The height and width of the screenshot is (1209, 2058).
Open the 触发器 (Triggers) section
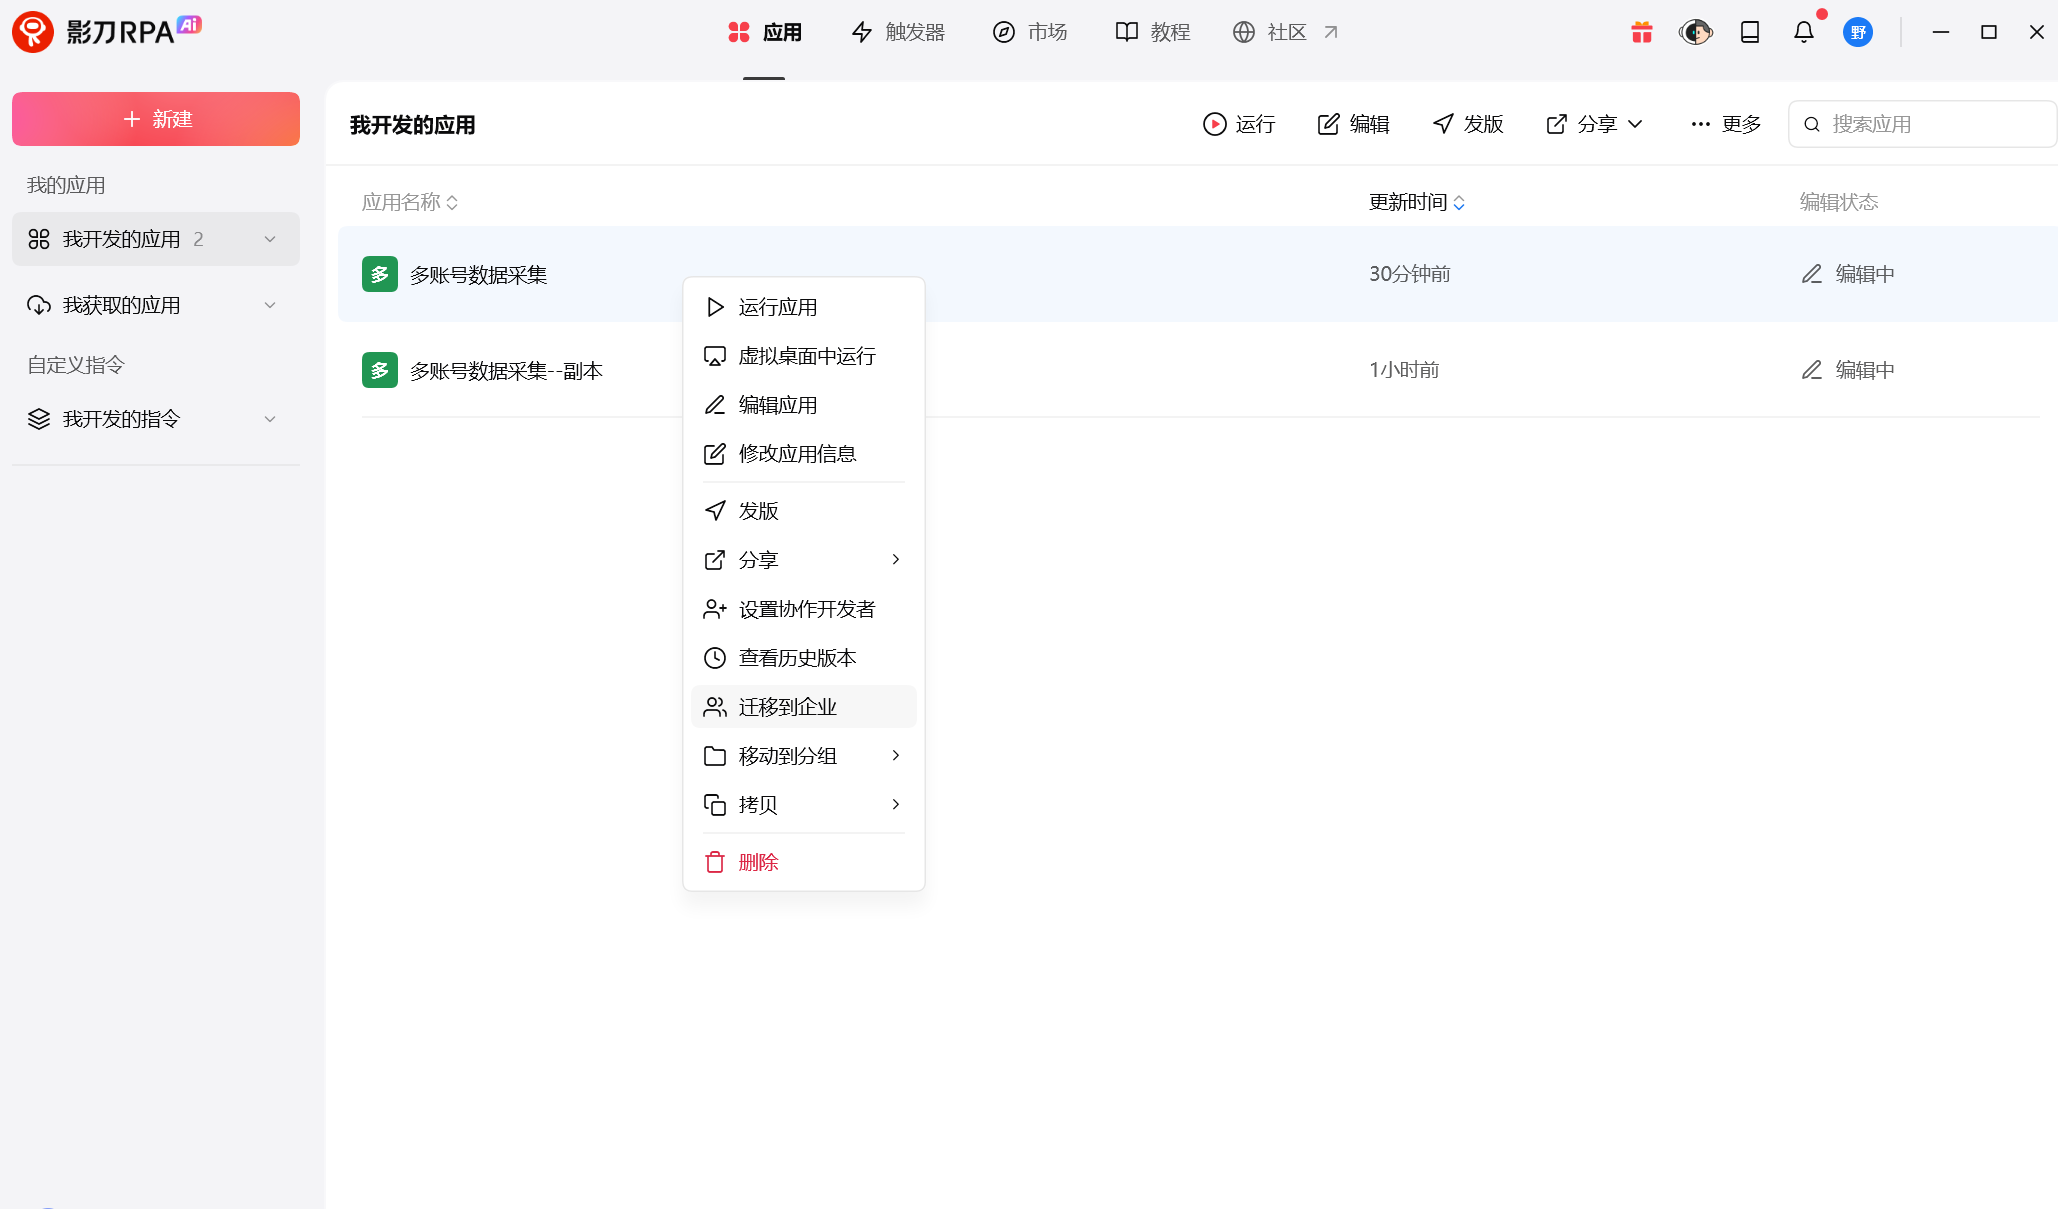(x=898, y=32)
